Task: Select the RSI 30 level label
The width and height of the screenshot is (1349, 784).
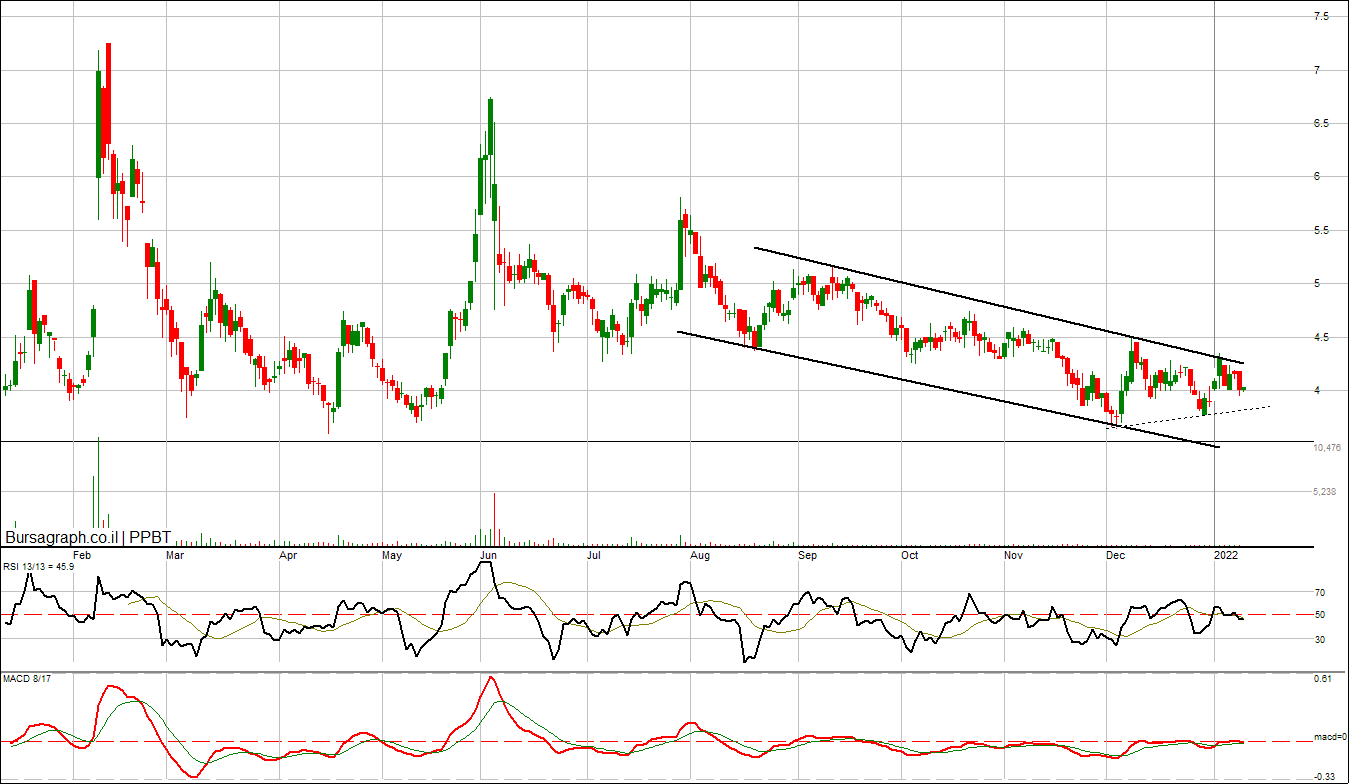Action: click(1321, 639)
